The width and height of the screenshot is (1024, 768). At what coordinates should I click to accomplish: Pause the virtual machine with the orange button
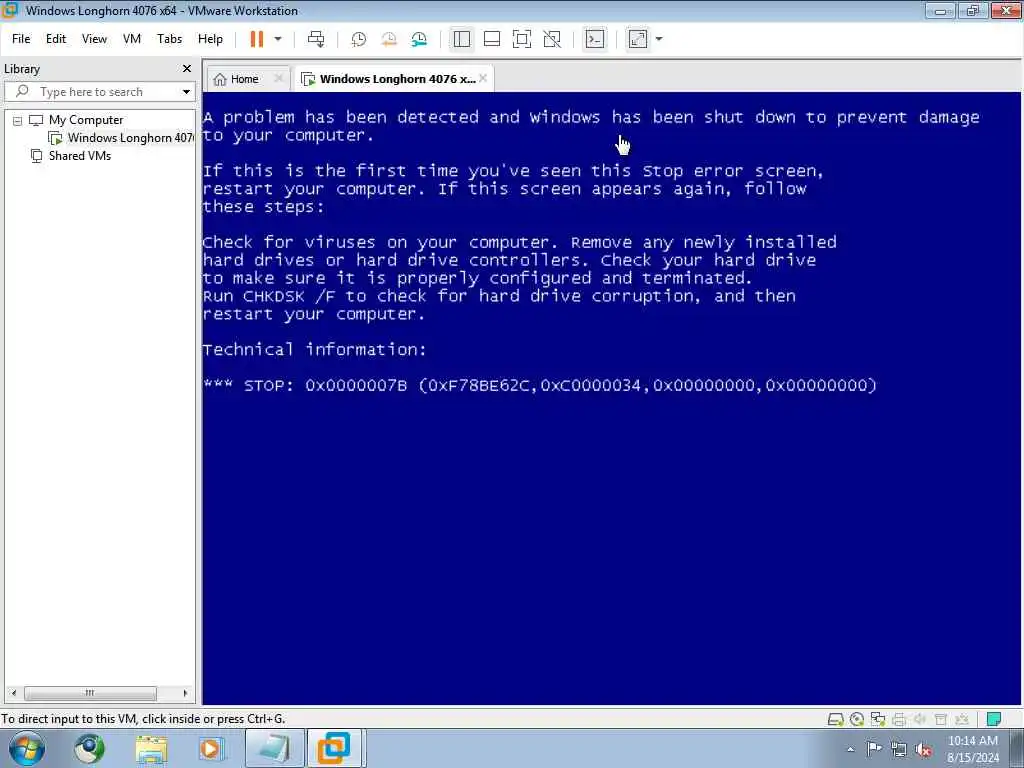tap(257, 39)
